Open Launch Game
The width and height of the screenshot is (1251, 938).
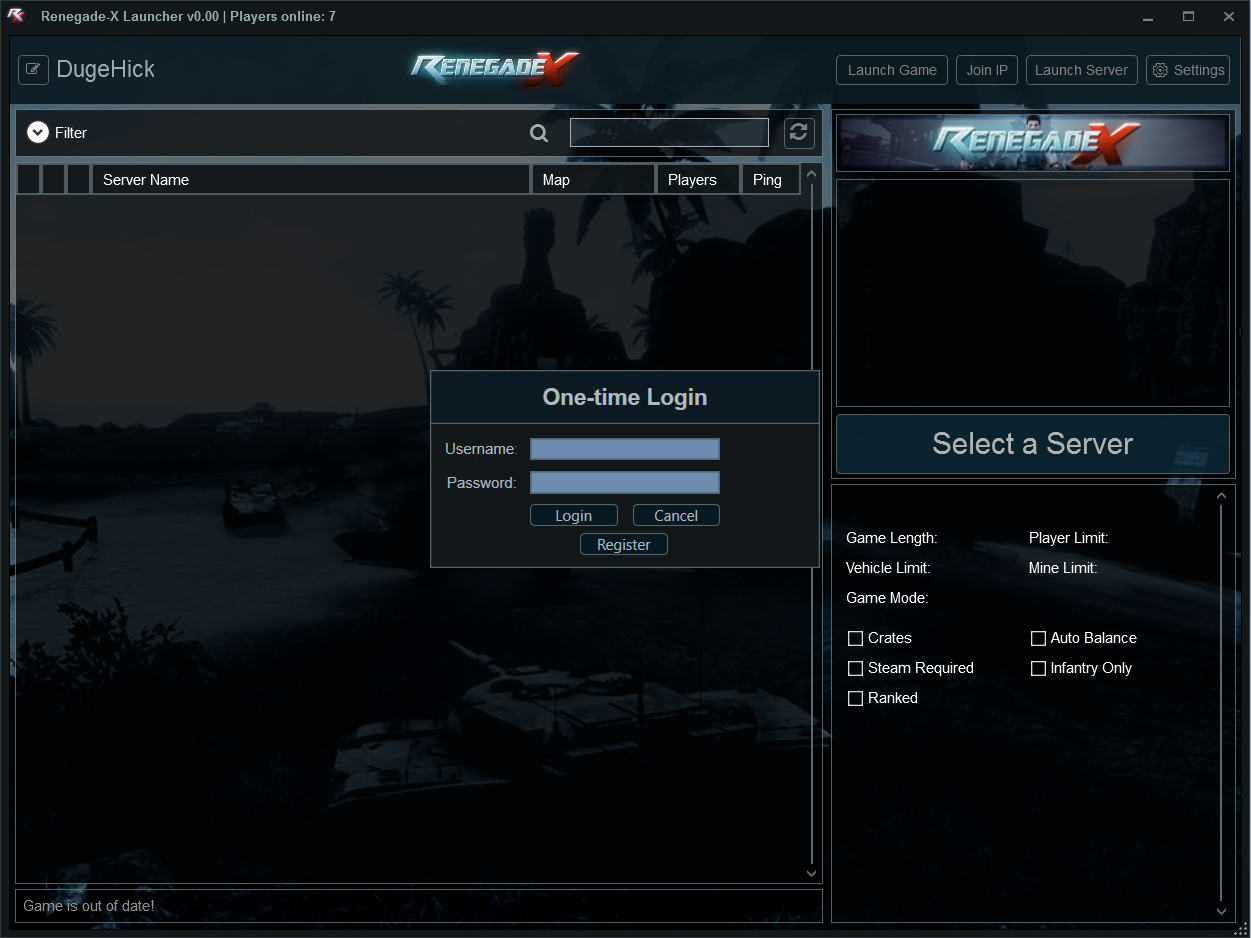tap(892, 70)
